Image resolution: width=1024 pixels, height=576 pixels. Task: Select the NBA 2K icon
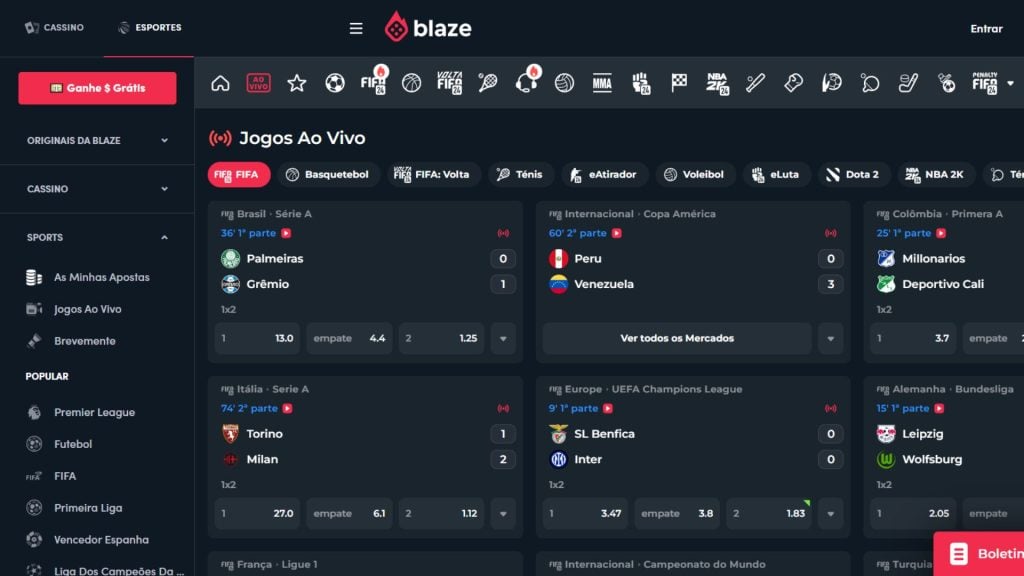click(717, 83)
